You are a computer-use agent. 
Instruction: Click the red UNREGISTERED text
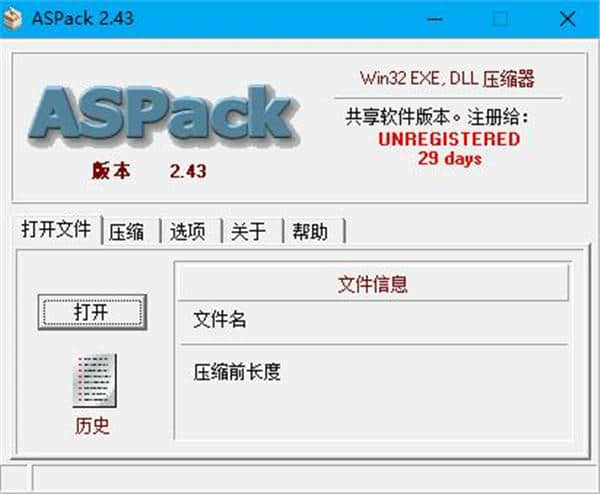449,139
